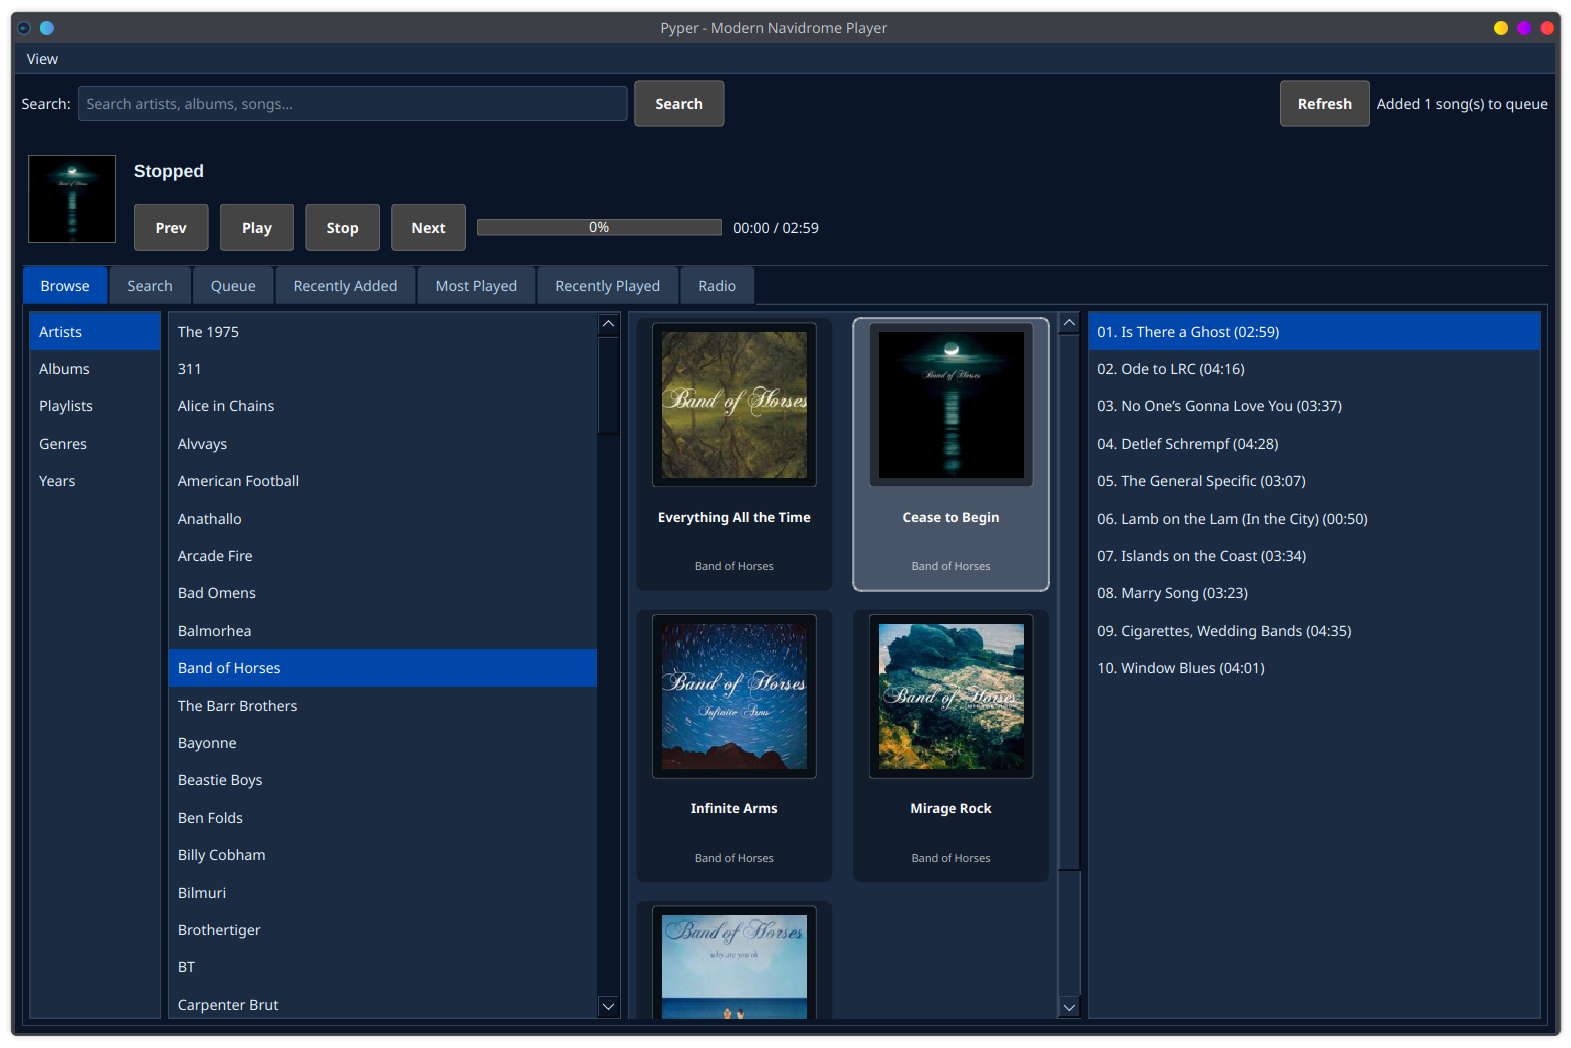This screenshot has width=1571, height=1048.
Task: Click the Search button beside the field
Action: pos(679,104)
